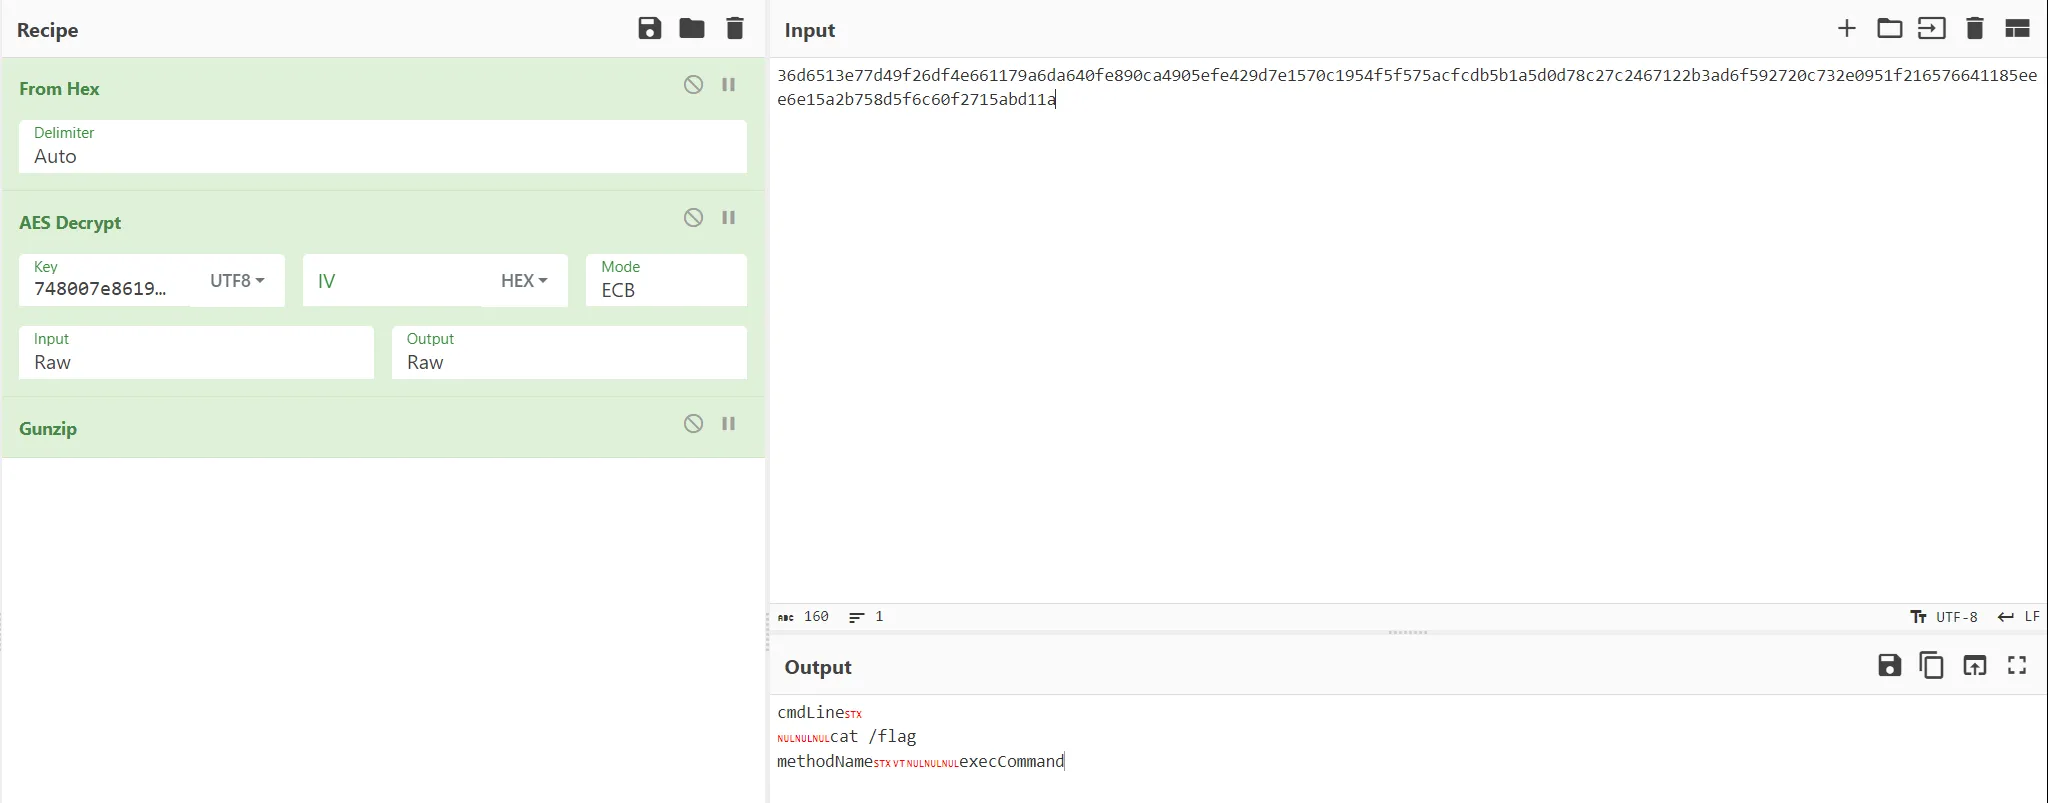Change the UTF-8 input character encoding

tap(1945, 617)
